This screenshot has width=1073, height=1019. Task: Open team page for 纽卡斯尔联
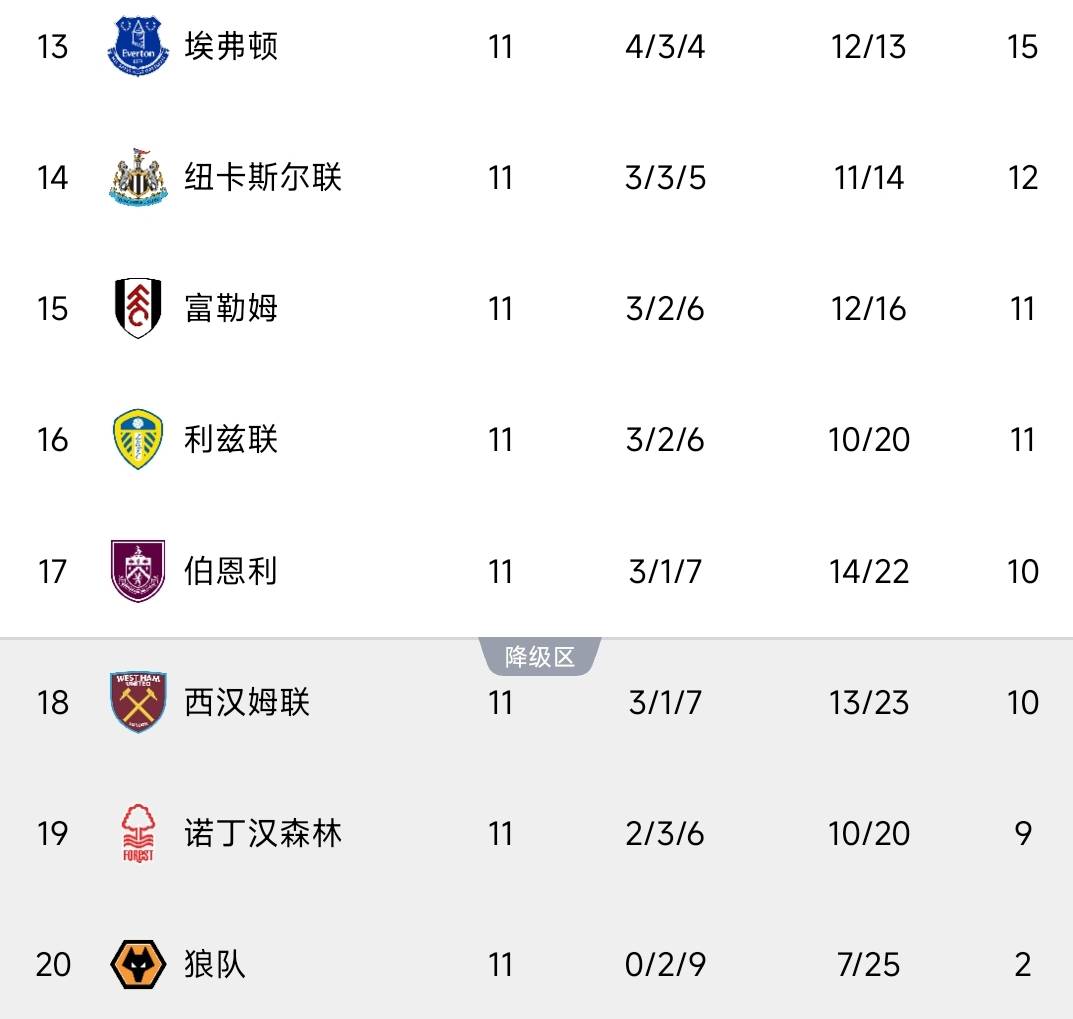coord(263,178)
